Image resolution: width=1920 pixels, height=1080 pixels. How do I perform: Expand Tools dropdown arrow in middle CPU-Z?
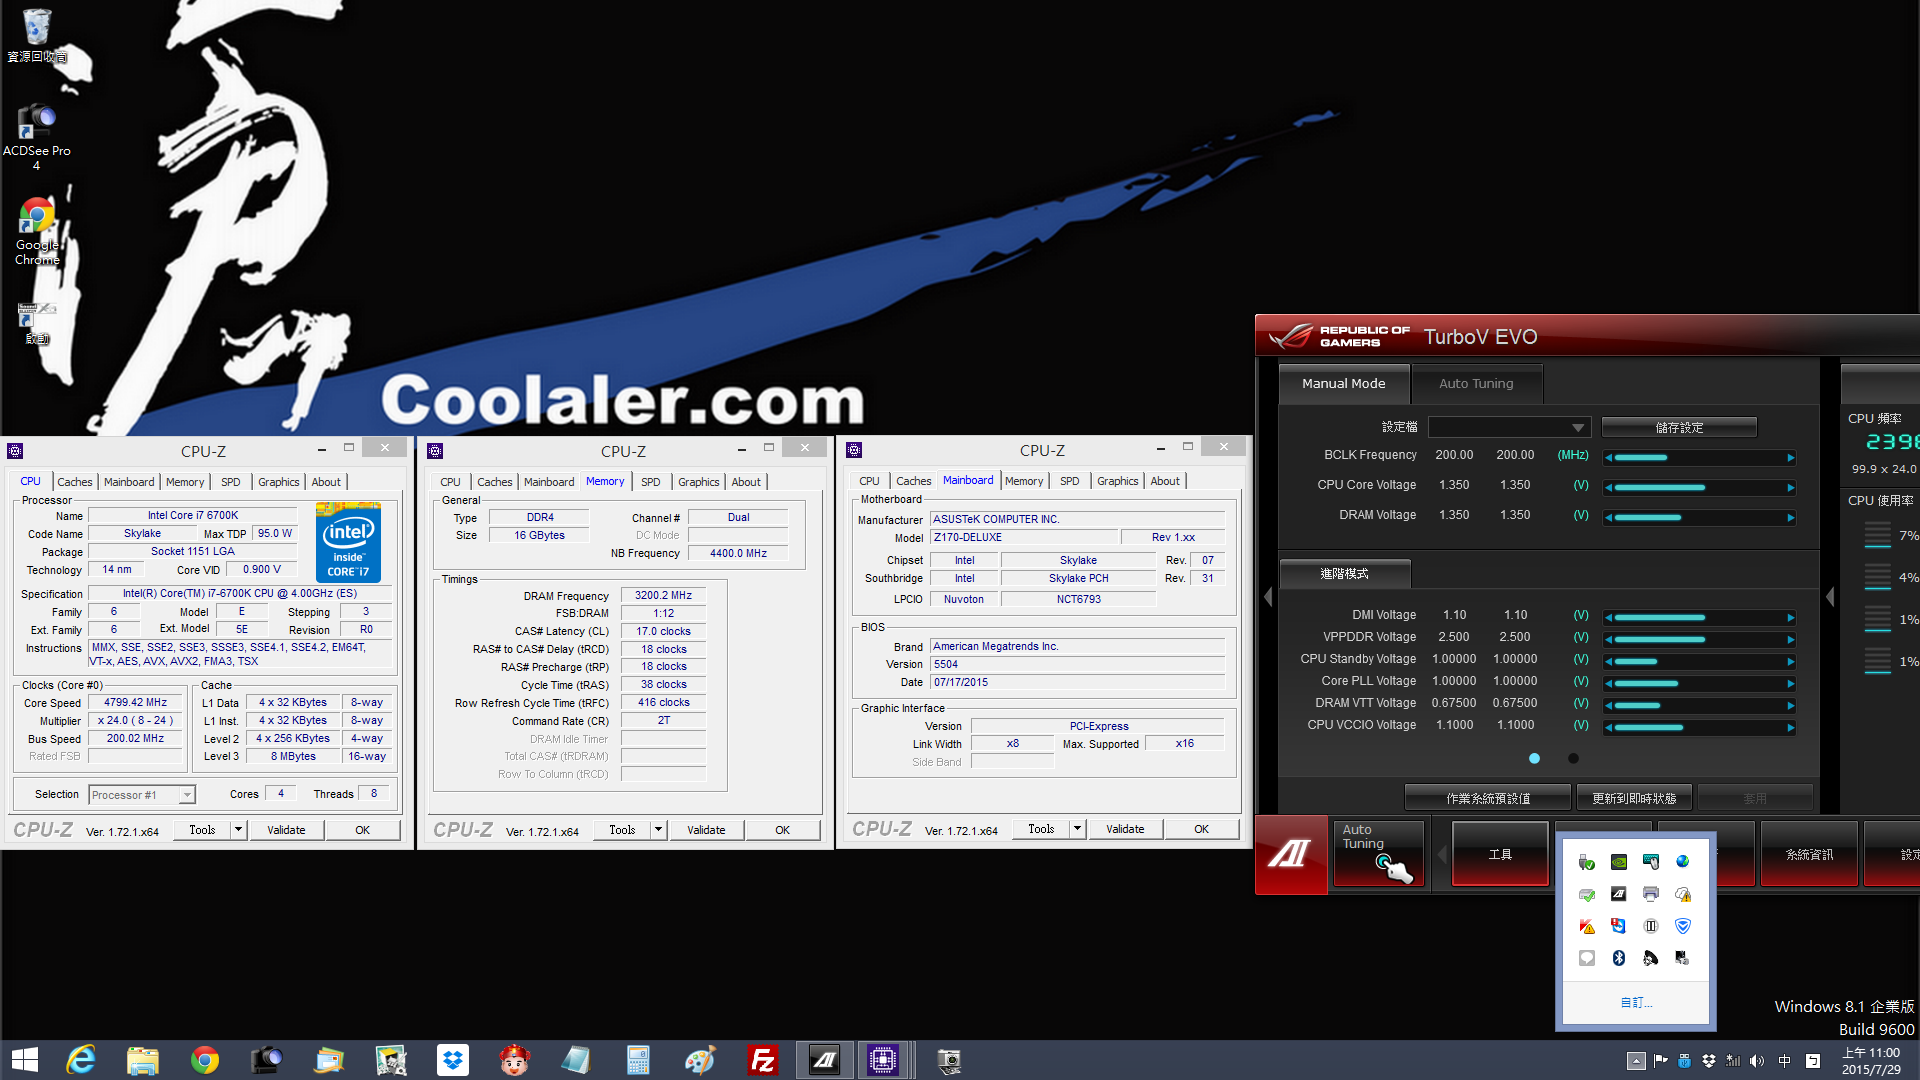point(658,830)
